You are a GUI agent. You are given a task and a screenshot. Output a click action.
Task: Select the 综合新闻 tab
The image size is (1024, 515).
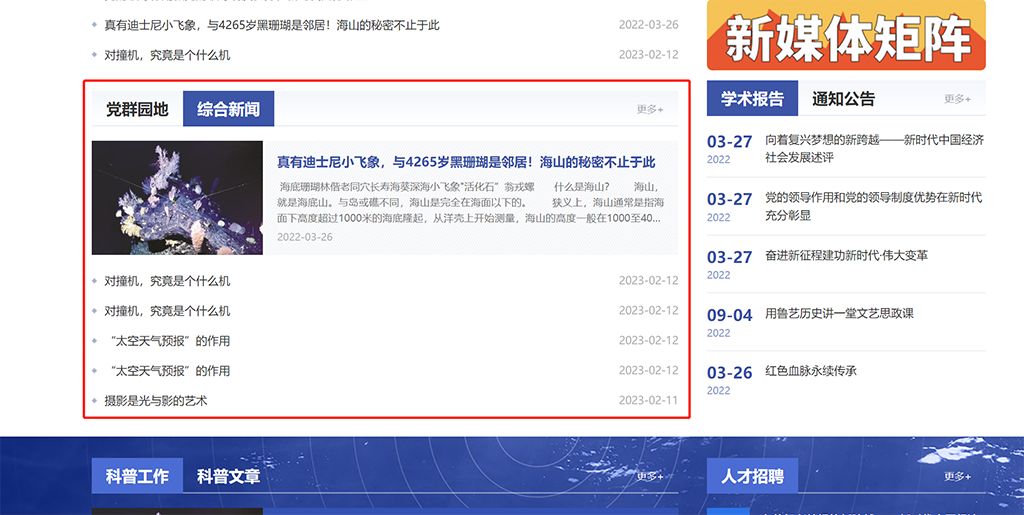[x=229, y=109]
